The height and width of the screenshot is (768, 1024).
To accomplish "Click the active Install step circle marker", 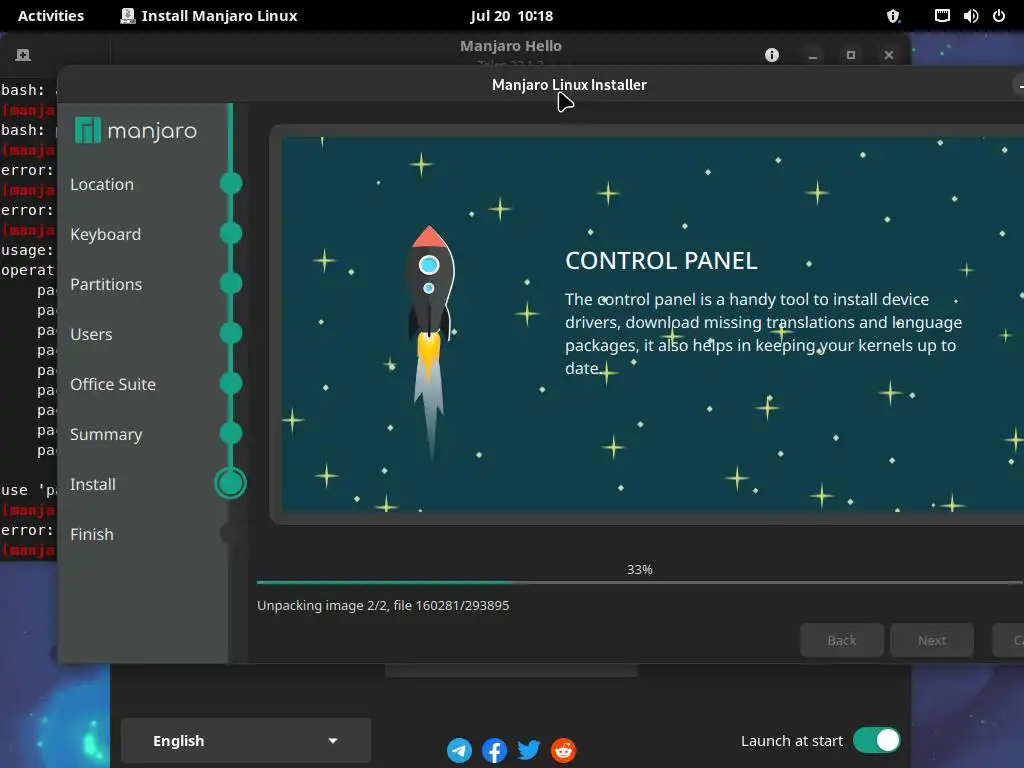I will coord(231,484).
